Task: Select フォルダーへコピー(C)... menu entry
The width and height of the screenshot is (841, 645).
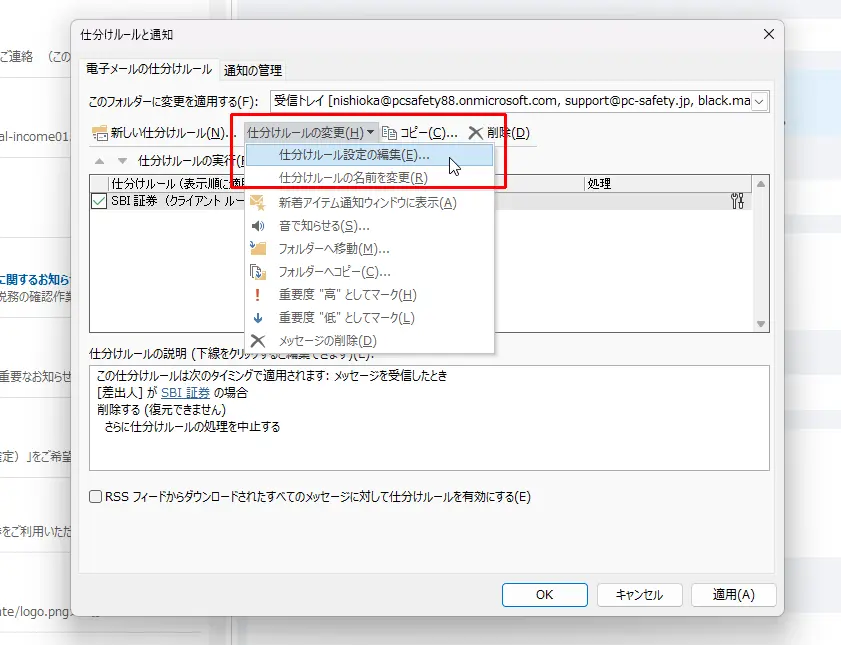Action: click(x=369, y=272)
